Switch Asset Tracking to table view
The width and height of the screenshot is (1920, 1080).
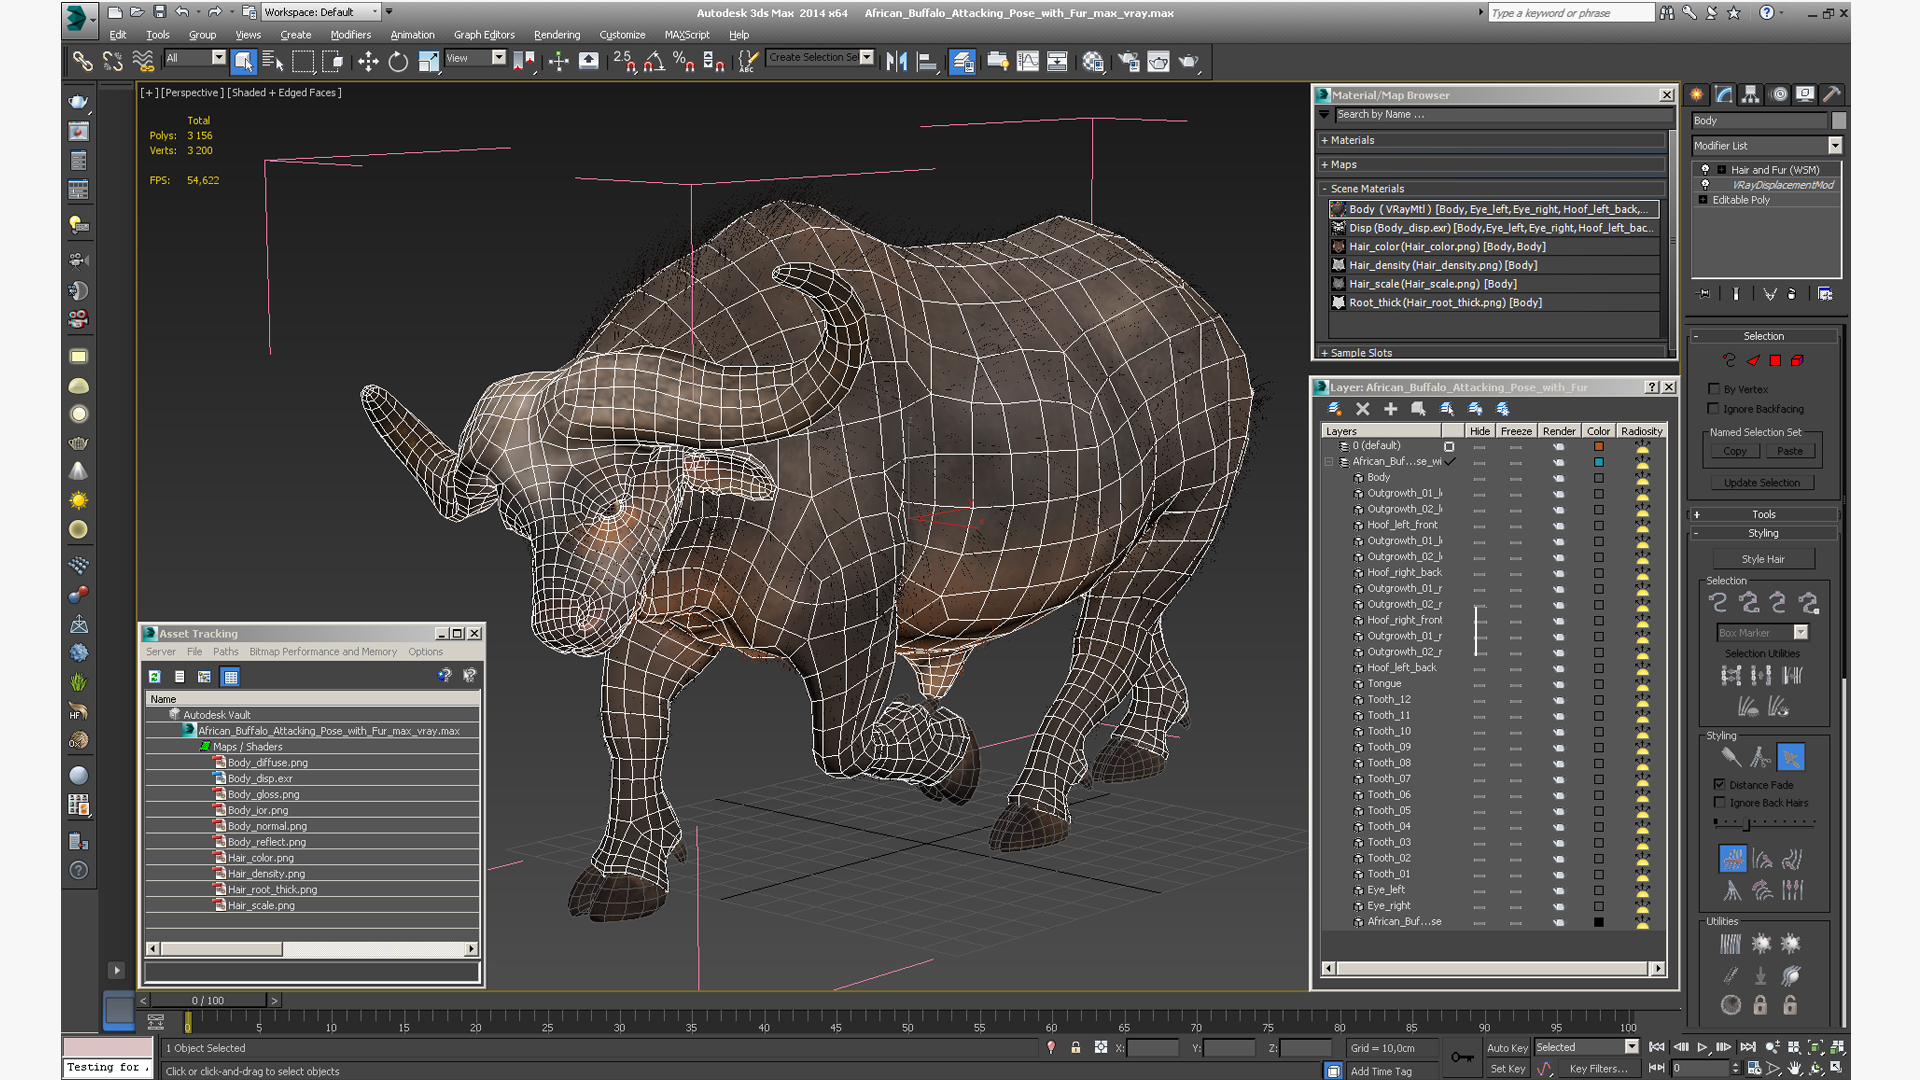pyautogui.click(x=230, y=677)
